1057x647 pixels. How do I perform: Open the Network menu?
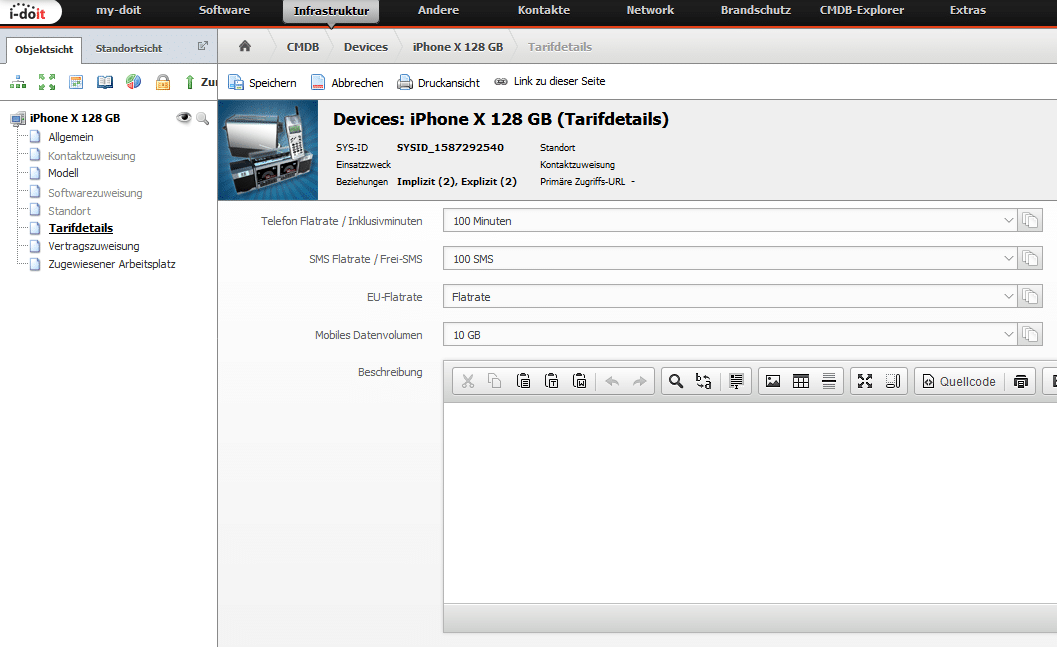(650, 10)
